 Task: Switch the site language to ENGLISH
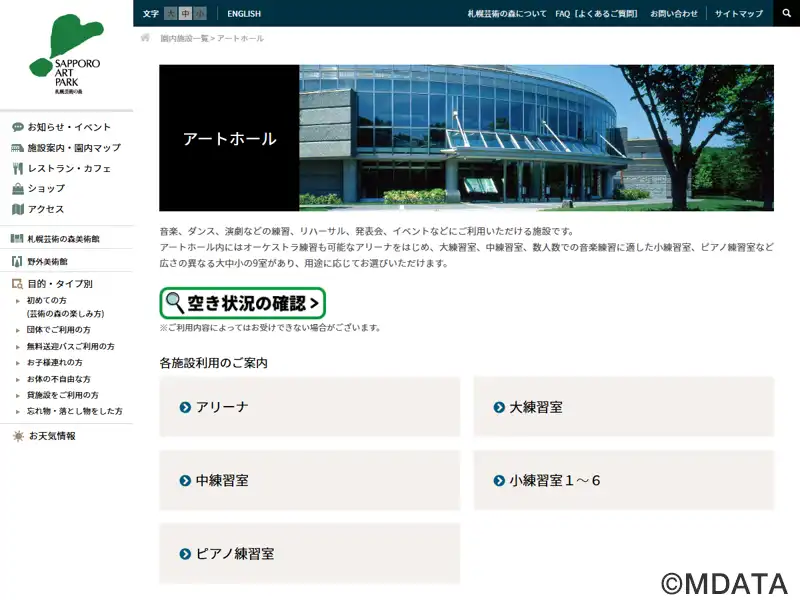point(244,14)
